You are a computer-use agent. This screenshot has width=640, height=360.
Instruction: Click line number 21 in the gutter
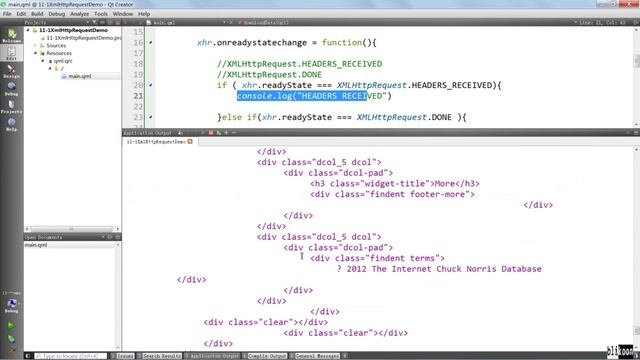[x=138, y=96]
